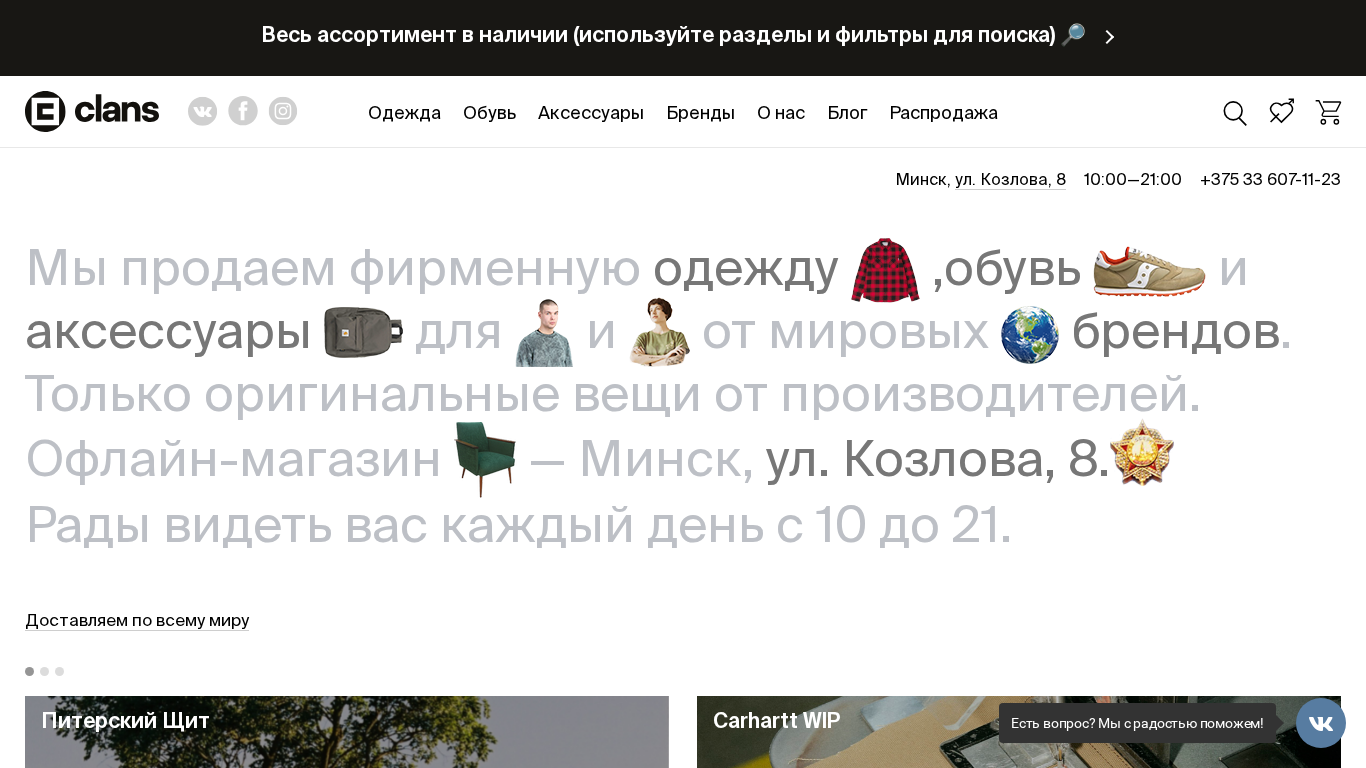Go to the Распродажа section

tap(943, 113)
